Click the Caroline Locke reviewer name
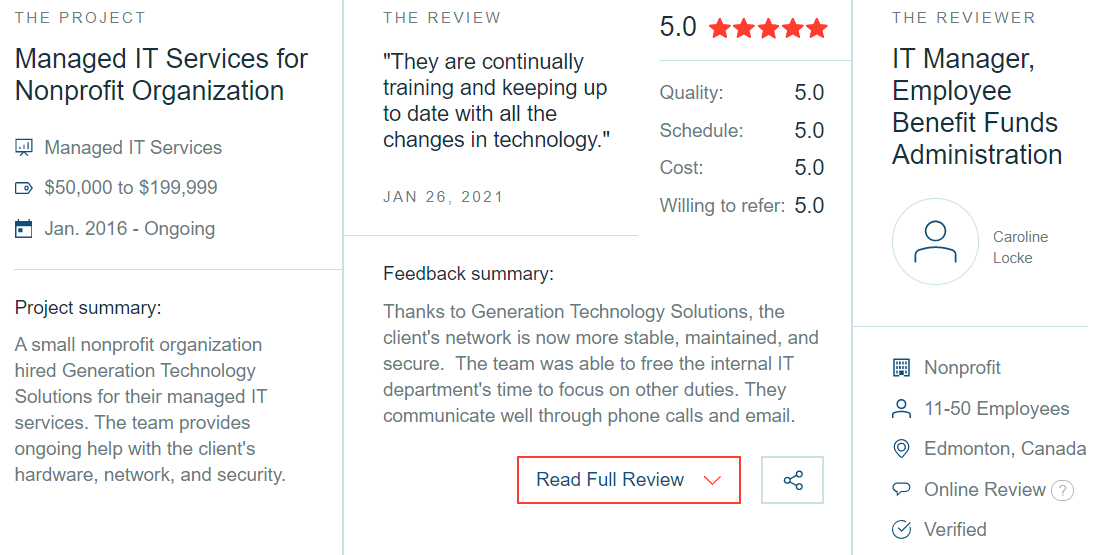This screenshot has width=1105, height=555. [x=1020, y=247]
